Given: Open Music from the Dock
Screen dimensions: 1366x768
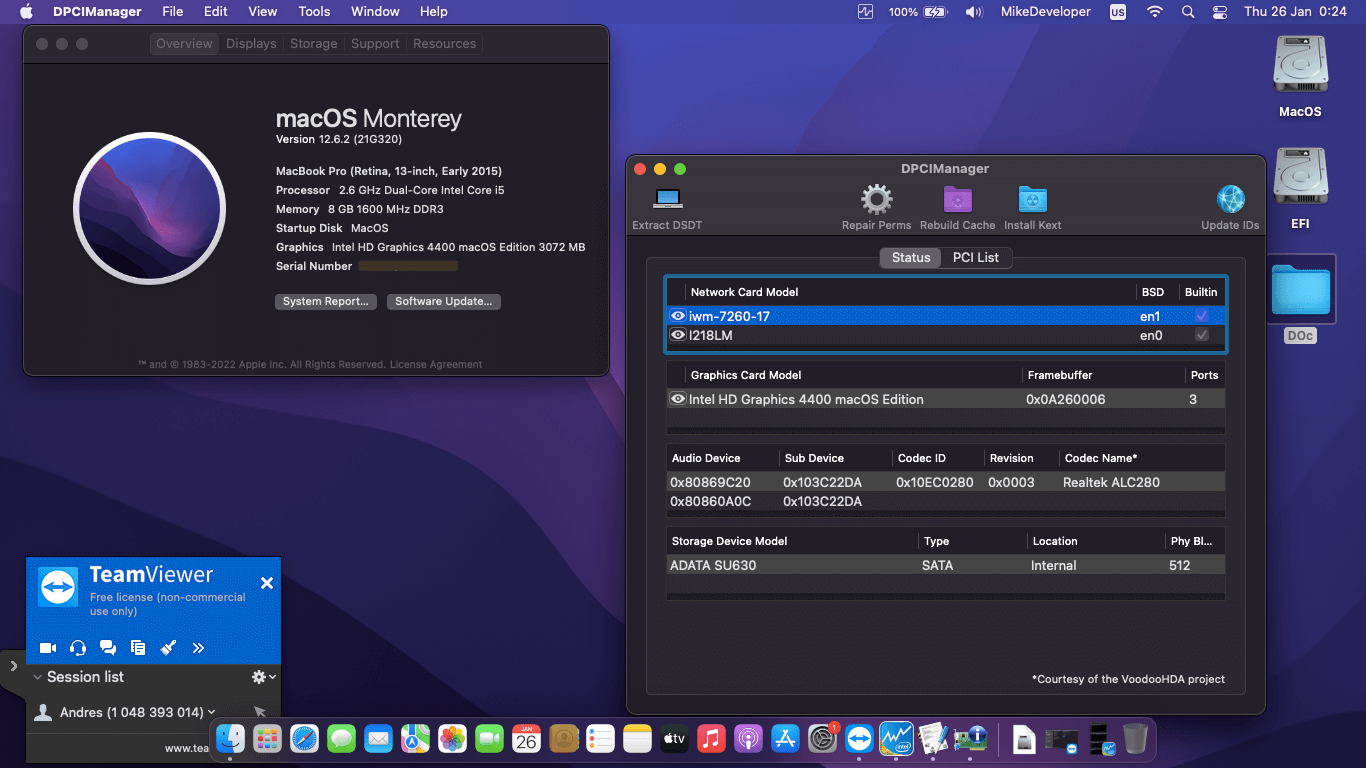Looking at the screenshot, I should coord(711,739).
